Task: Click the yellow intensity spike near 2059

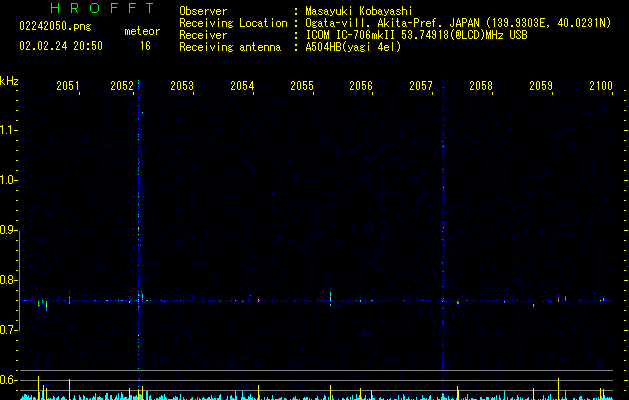Action: [558, 388]
